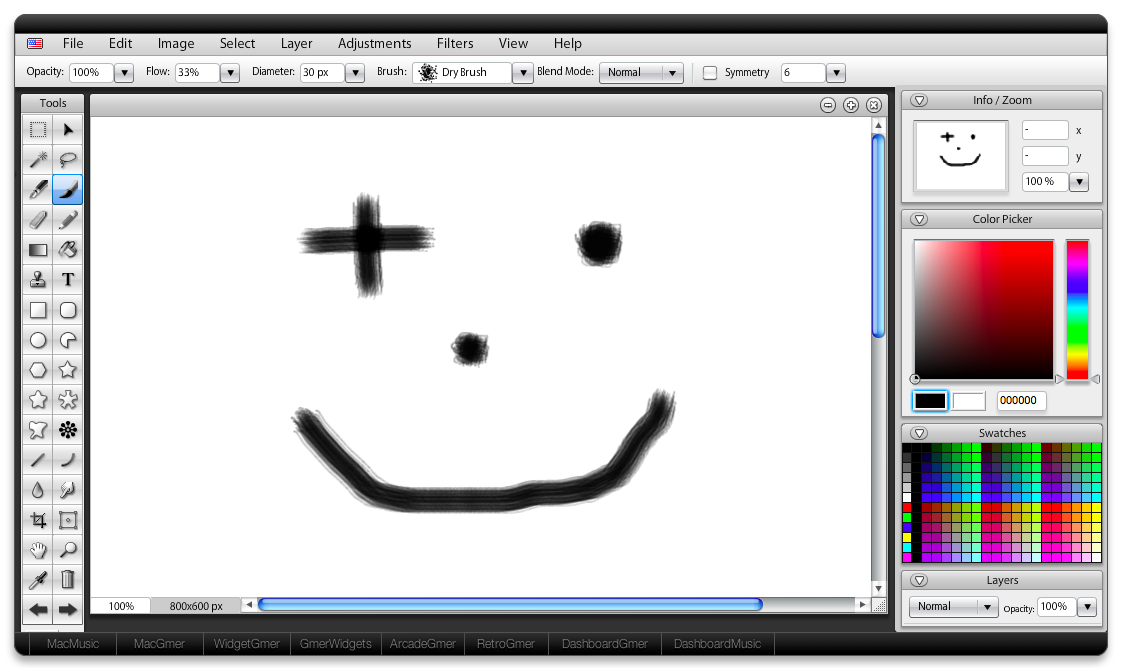
Task: Collapse the Color Picker panel
Action: point(919,219)
